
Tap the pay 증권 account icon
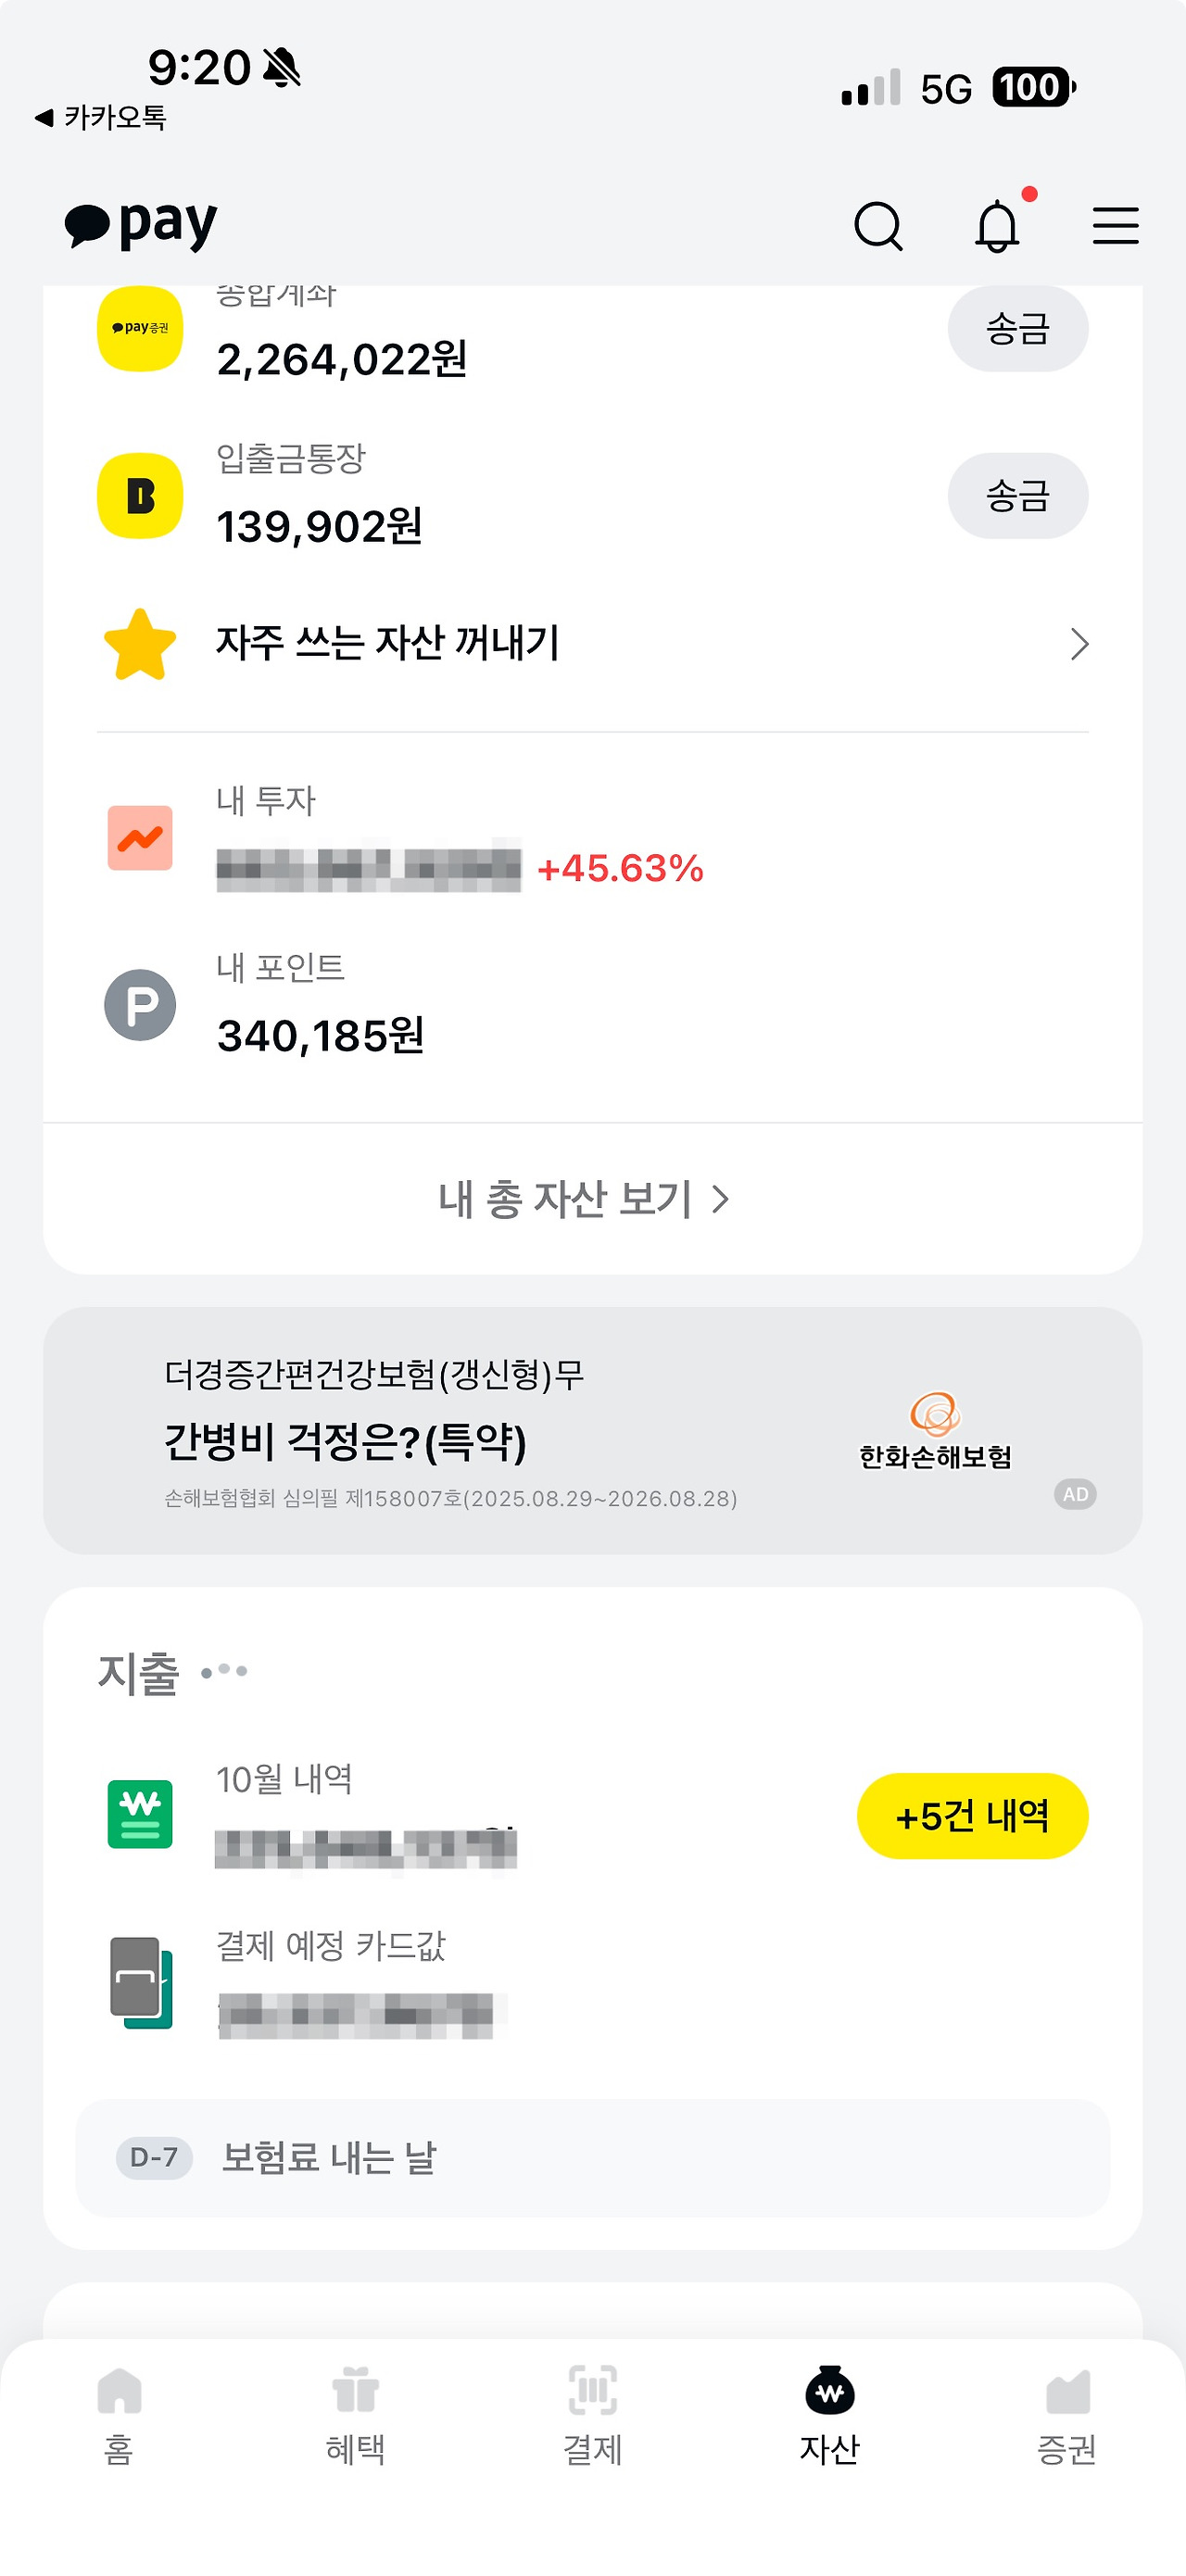[x=140, y=328]
